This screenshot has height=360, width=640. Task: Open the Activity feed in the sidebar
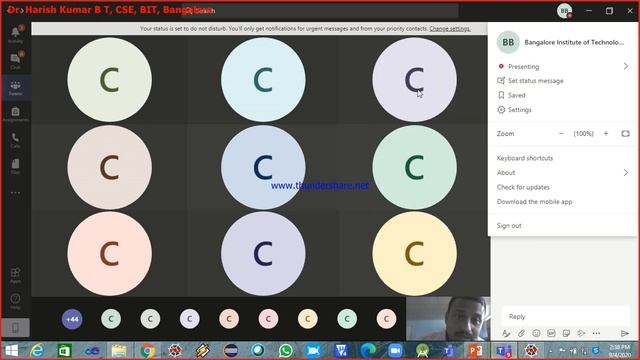[x=16, y=34]
